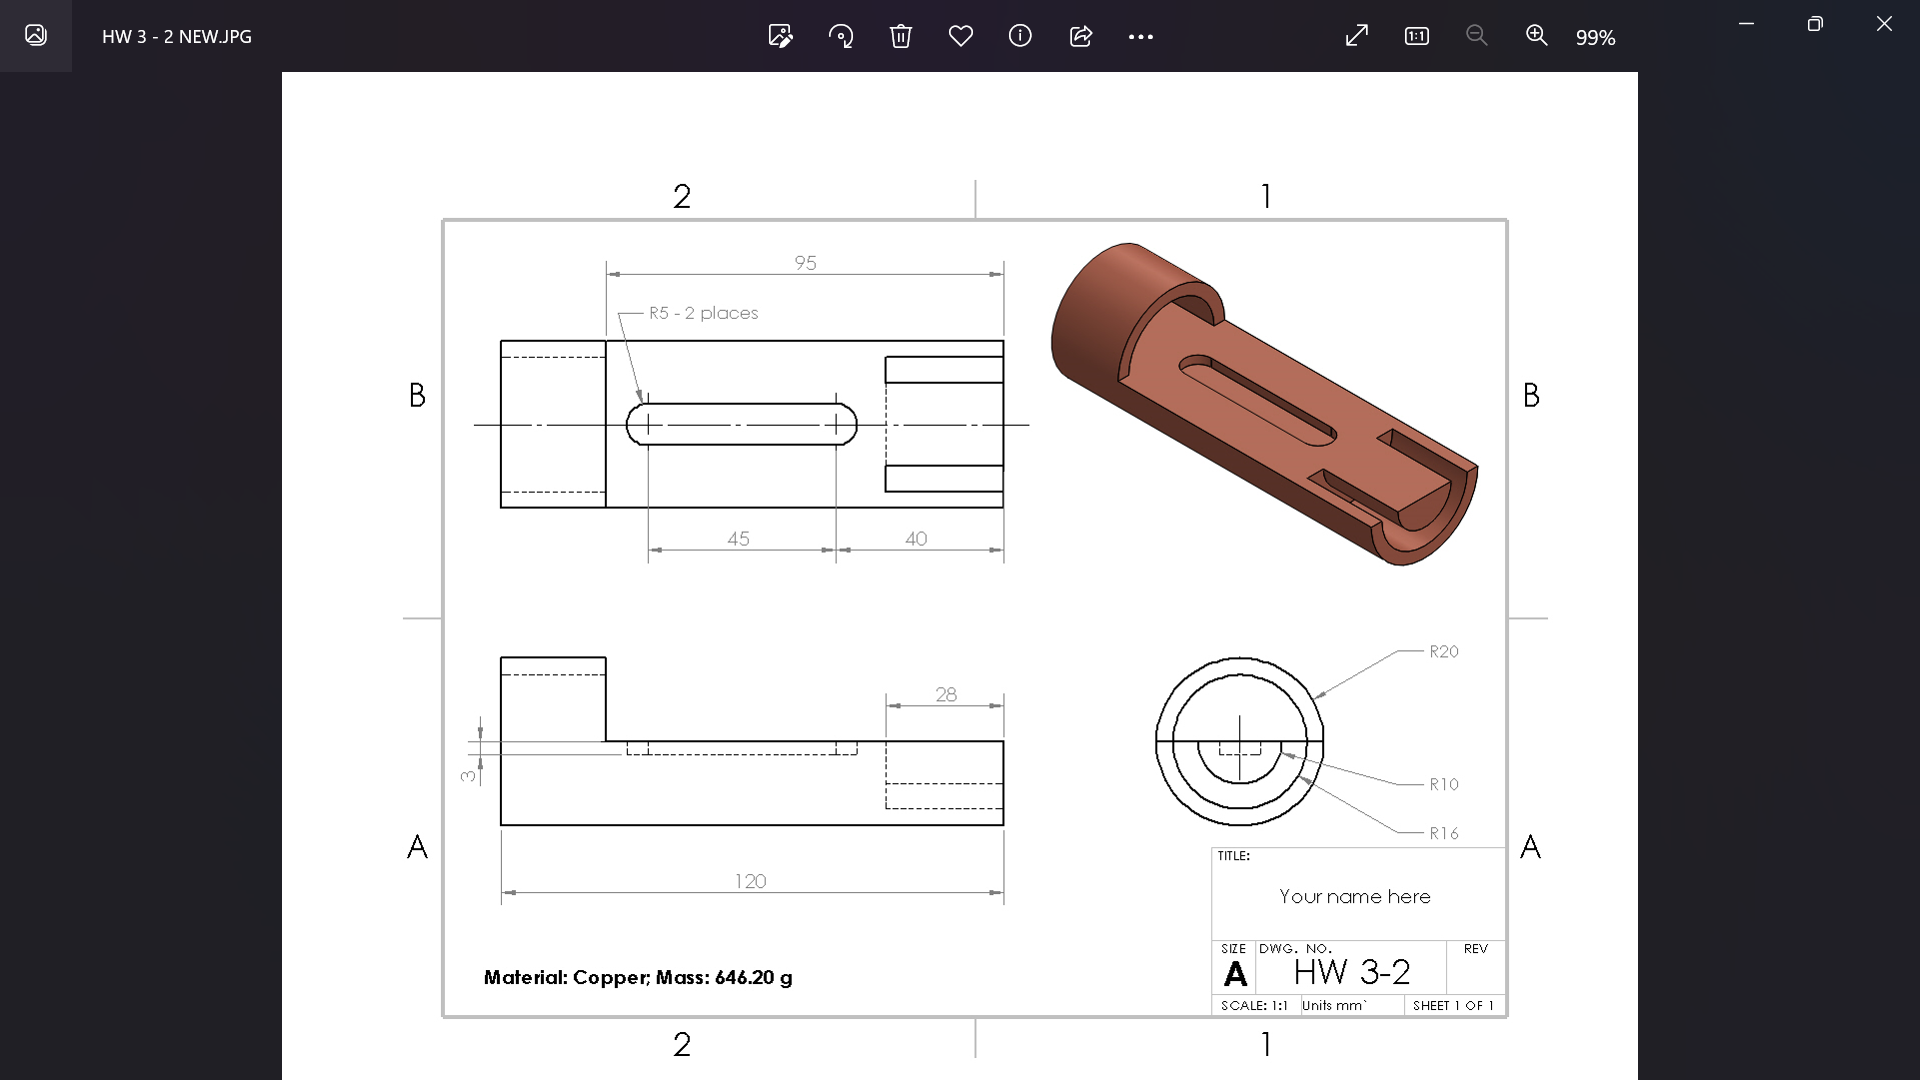Open the gallery strip icon in the top-left corner

click(36, 36)
